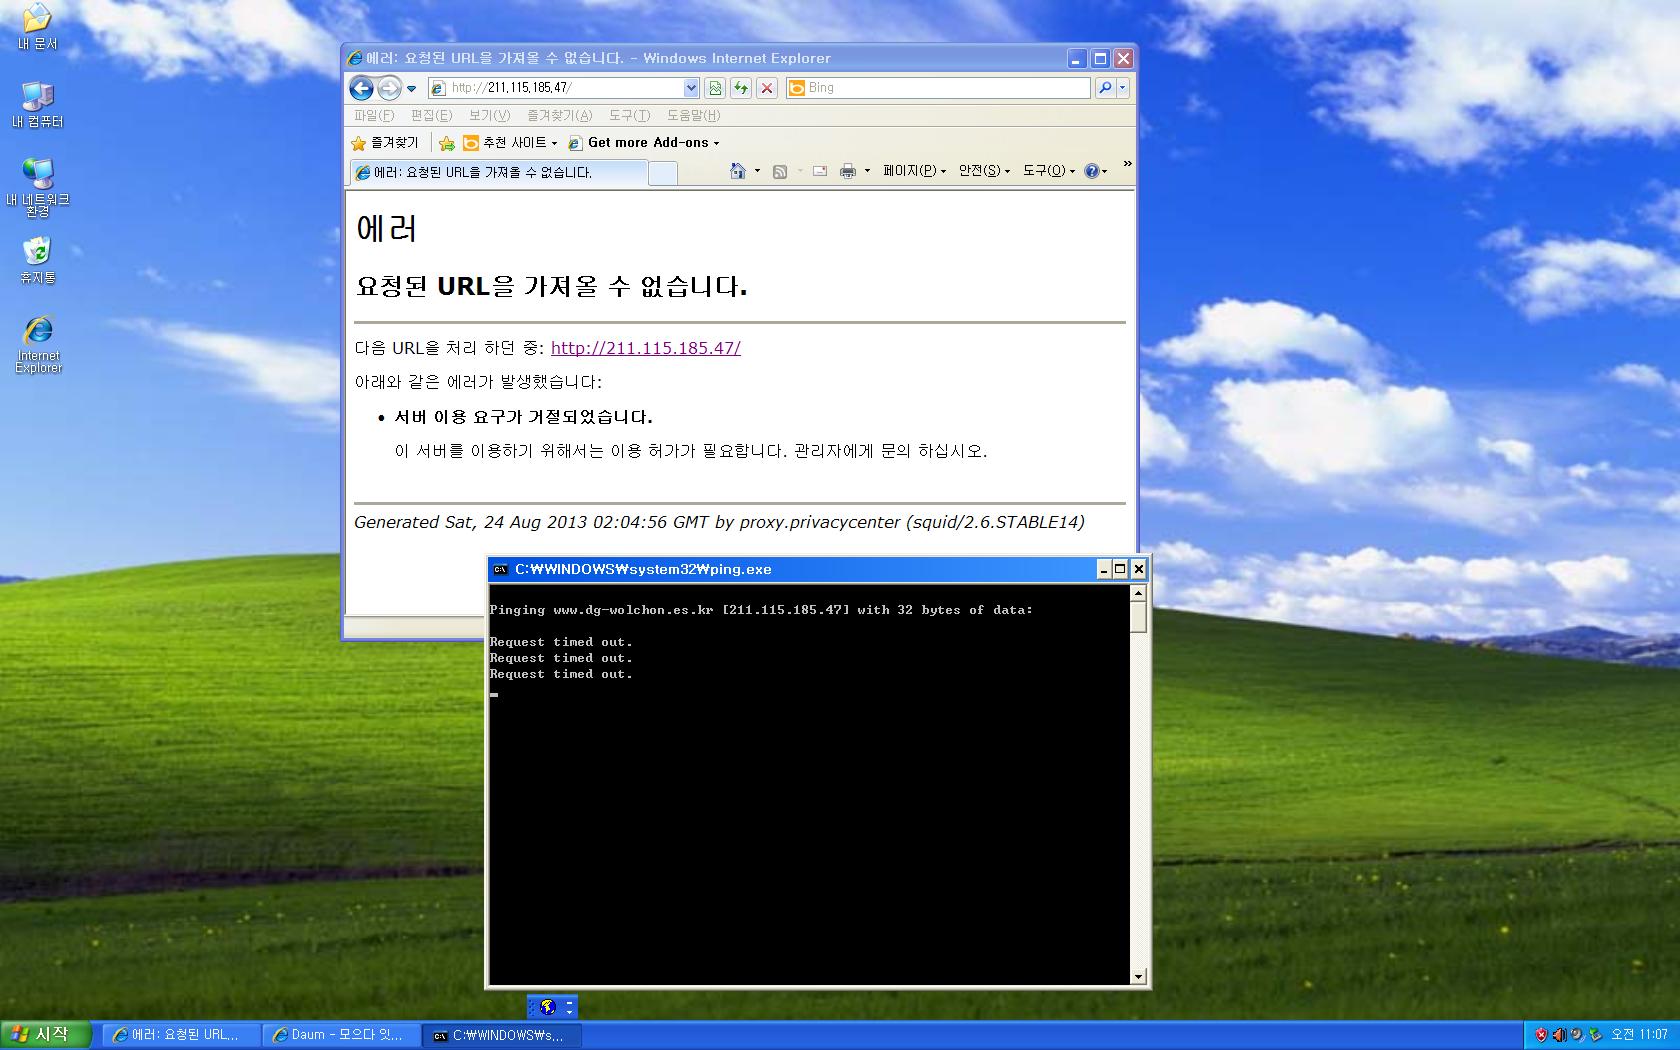Open the 보기(V) menu
Screen dimensions: 1680x1050
coord(489,116)
